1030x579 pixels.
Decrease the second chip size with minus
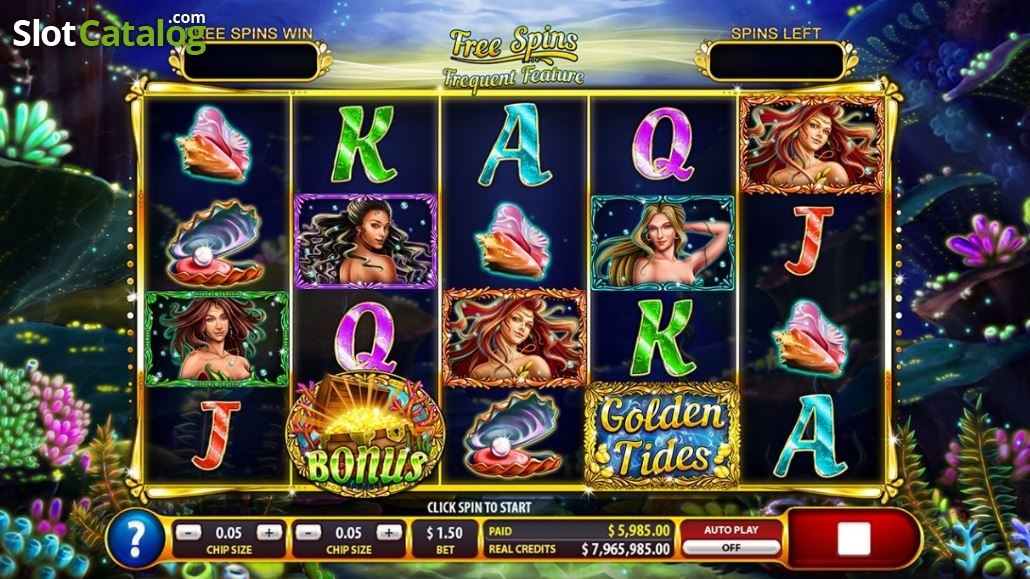click(x=307, y=532)
